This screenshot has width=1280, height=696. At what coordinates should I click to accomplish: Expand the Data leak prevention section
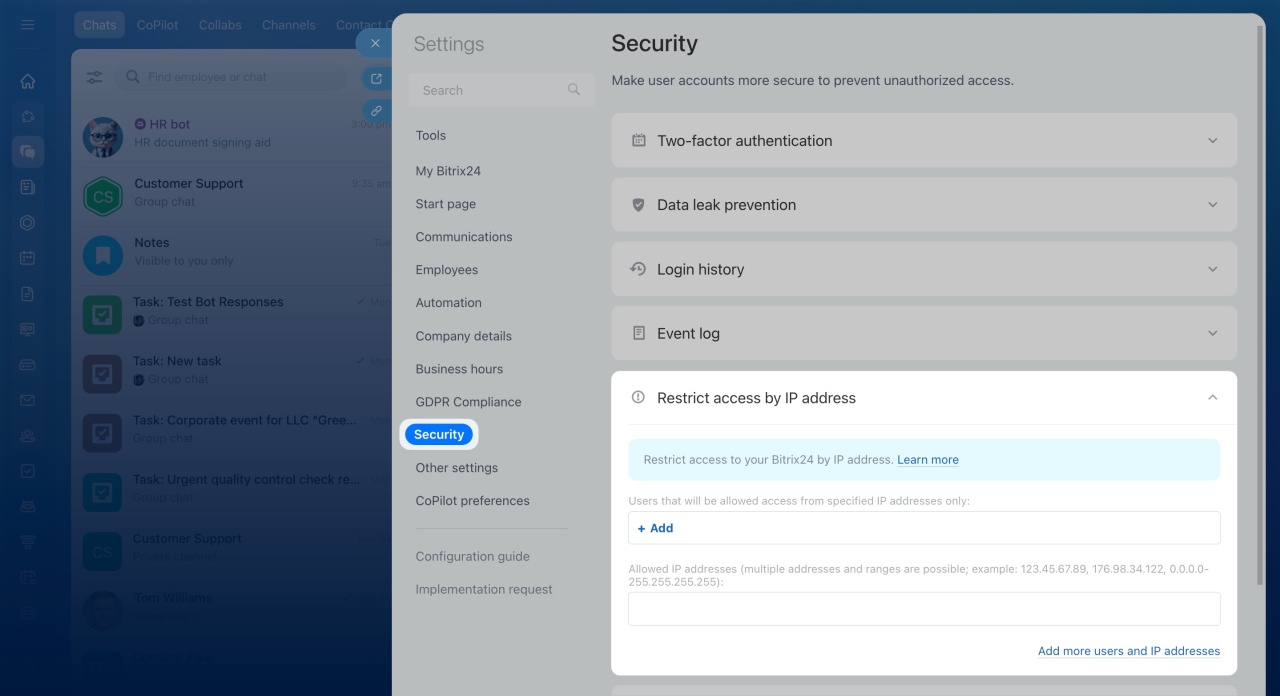[924, 205]
